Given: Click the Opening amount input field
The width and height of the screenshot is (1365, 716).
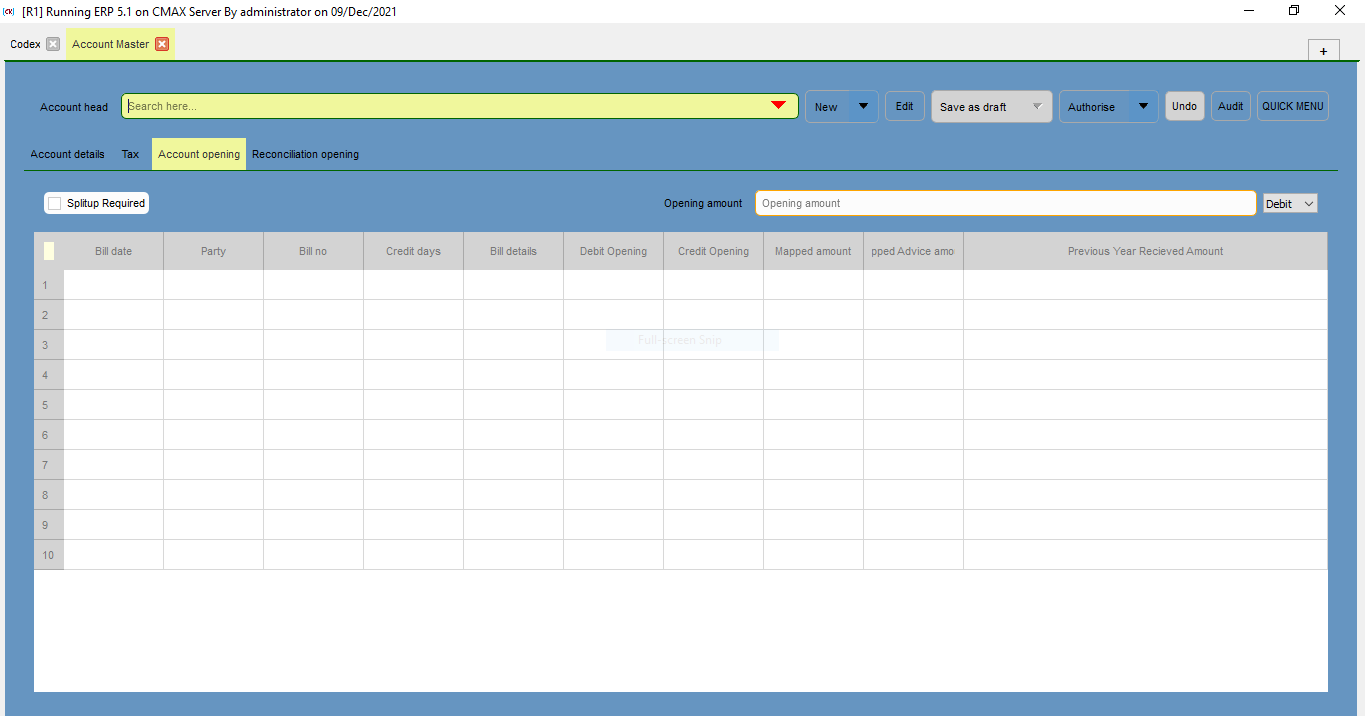Looking at the screenshot, I should tap(1005, 203).
